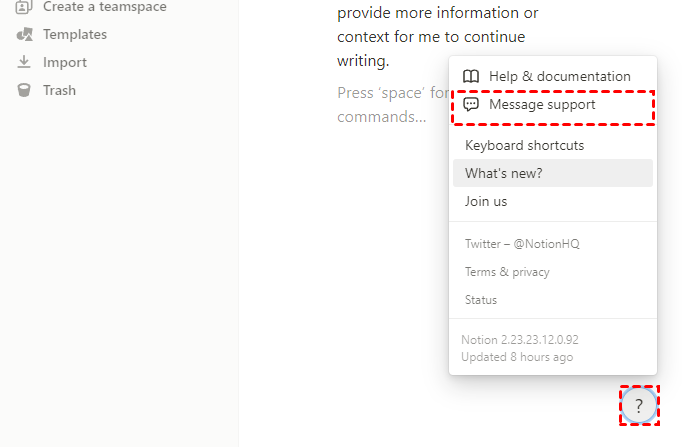682x447 pixels.
Task: Open Keyboard shortcuts from help menu
Action: [524, 145]
